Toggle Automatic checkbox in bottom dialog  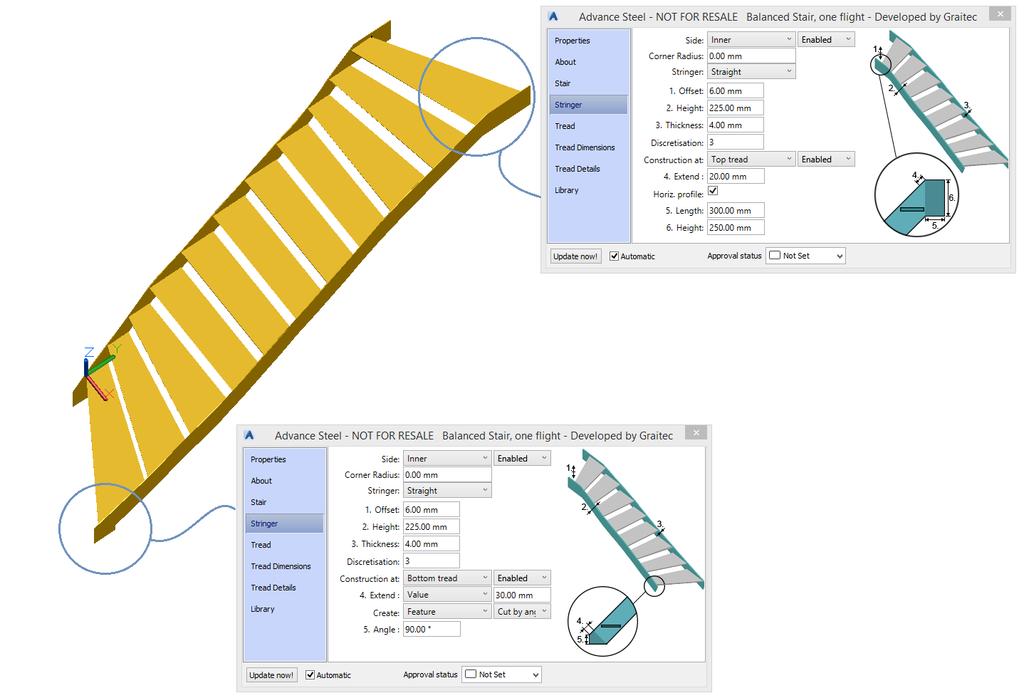pyautogui.click(x=310, y=675)
